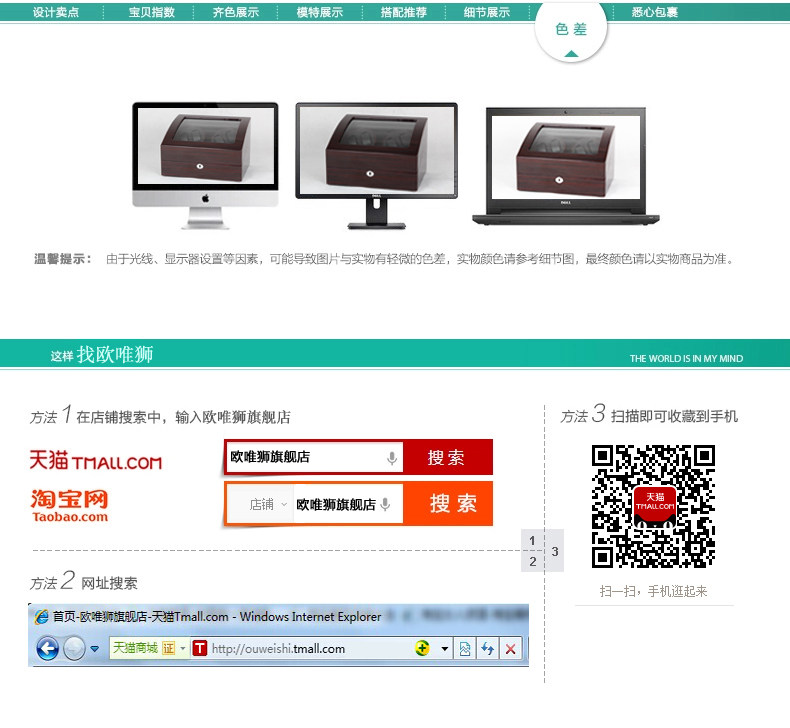The height and width of the screenshot is (728, 790).
Task: Click the Apple logo on the iMac
Action: tap(206, 198)
